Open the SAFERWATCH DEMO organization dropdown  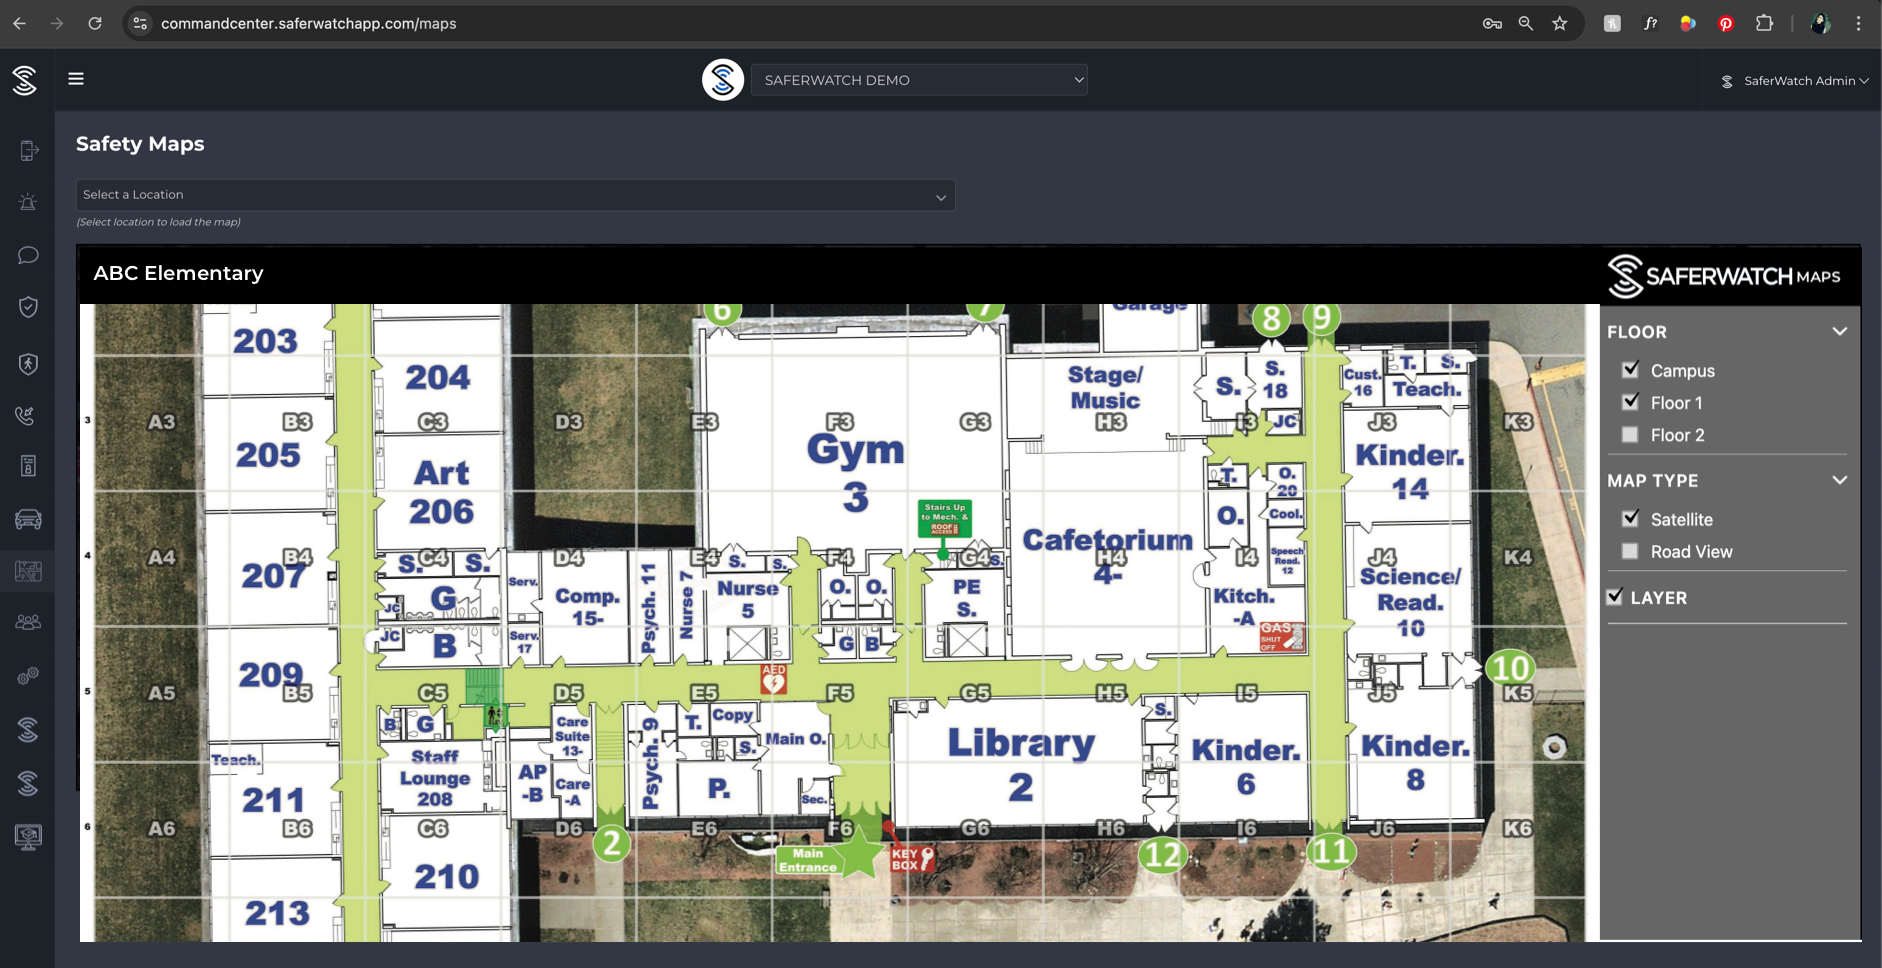pos(918,80)
